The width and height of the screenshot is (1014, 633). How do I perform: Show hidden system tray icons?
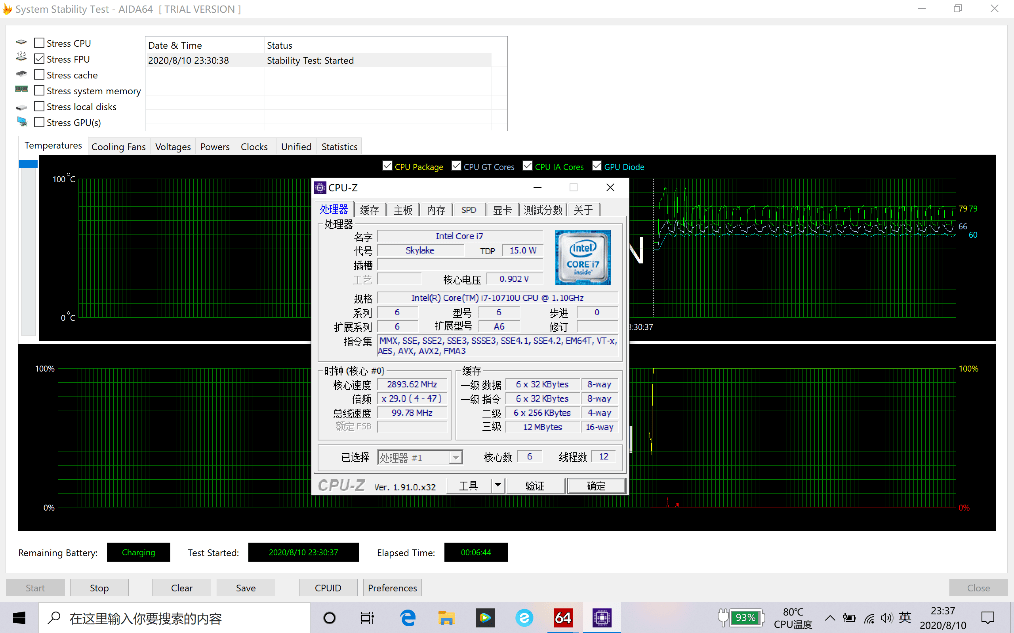(x=830, y=618)
